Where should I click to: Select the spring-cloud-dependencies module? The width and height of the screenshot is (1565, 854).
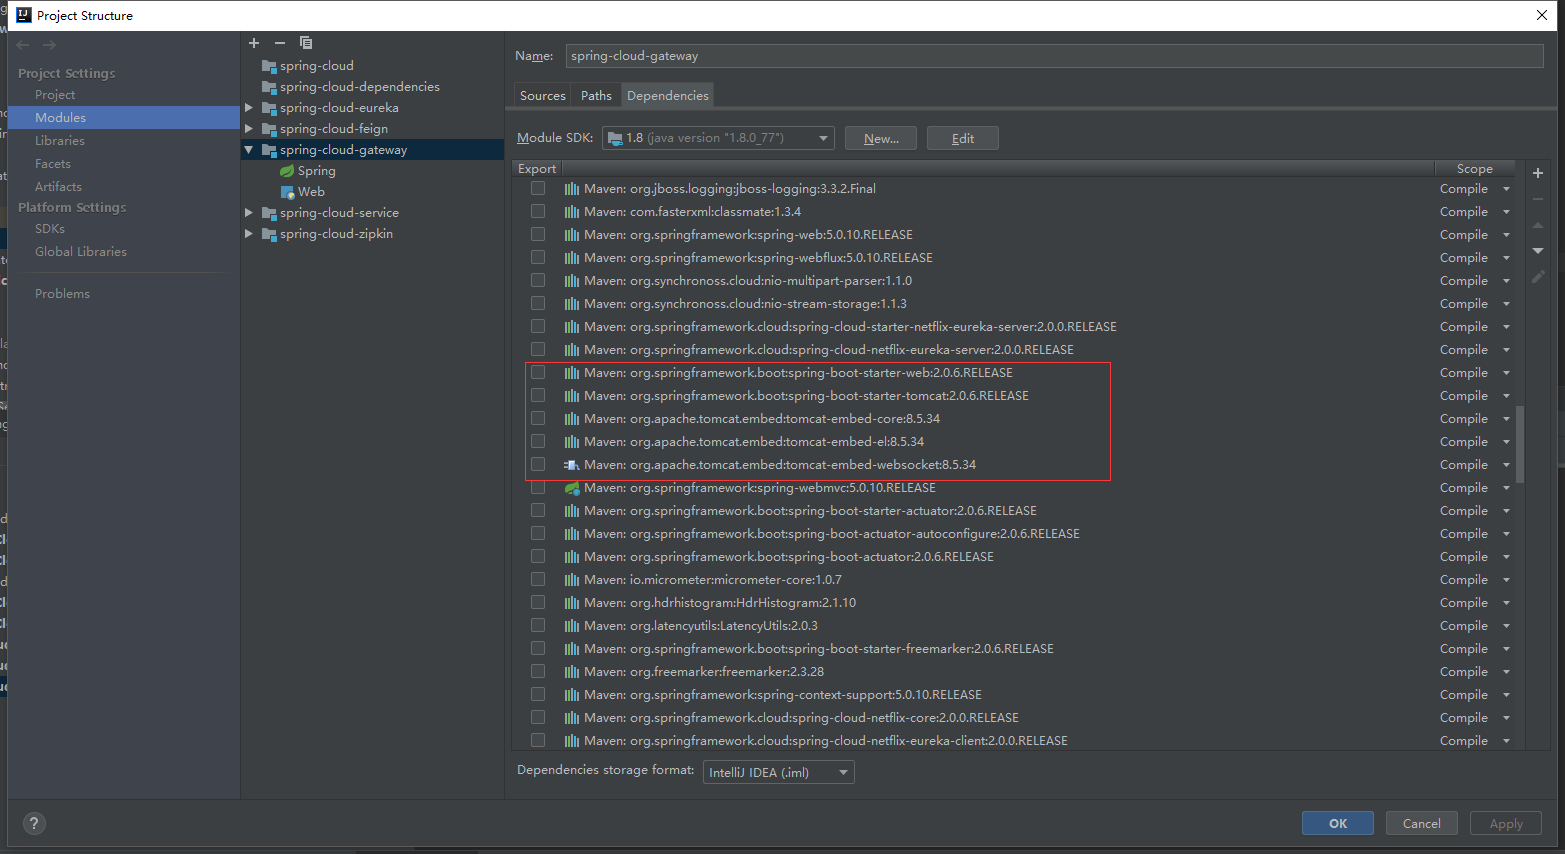(360, 87)
